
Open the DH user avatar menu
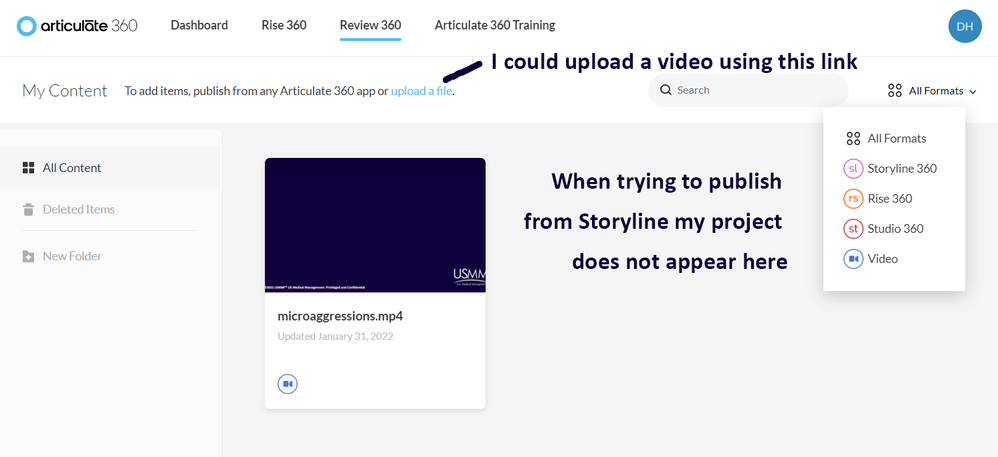point(964,26)
